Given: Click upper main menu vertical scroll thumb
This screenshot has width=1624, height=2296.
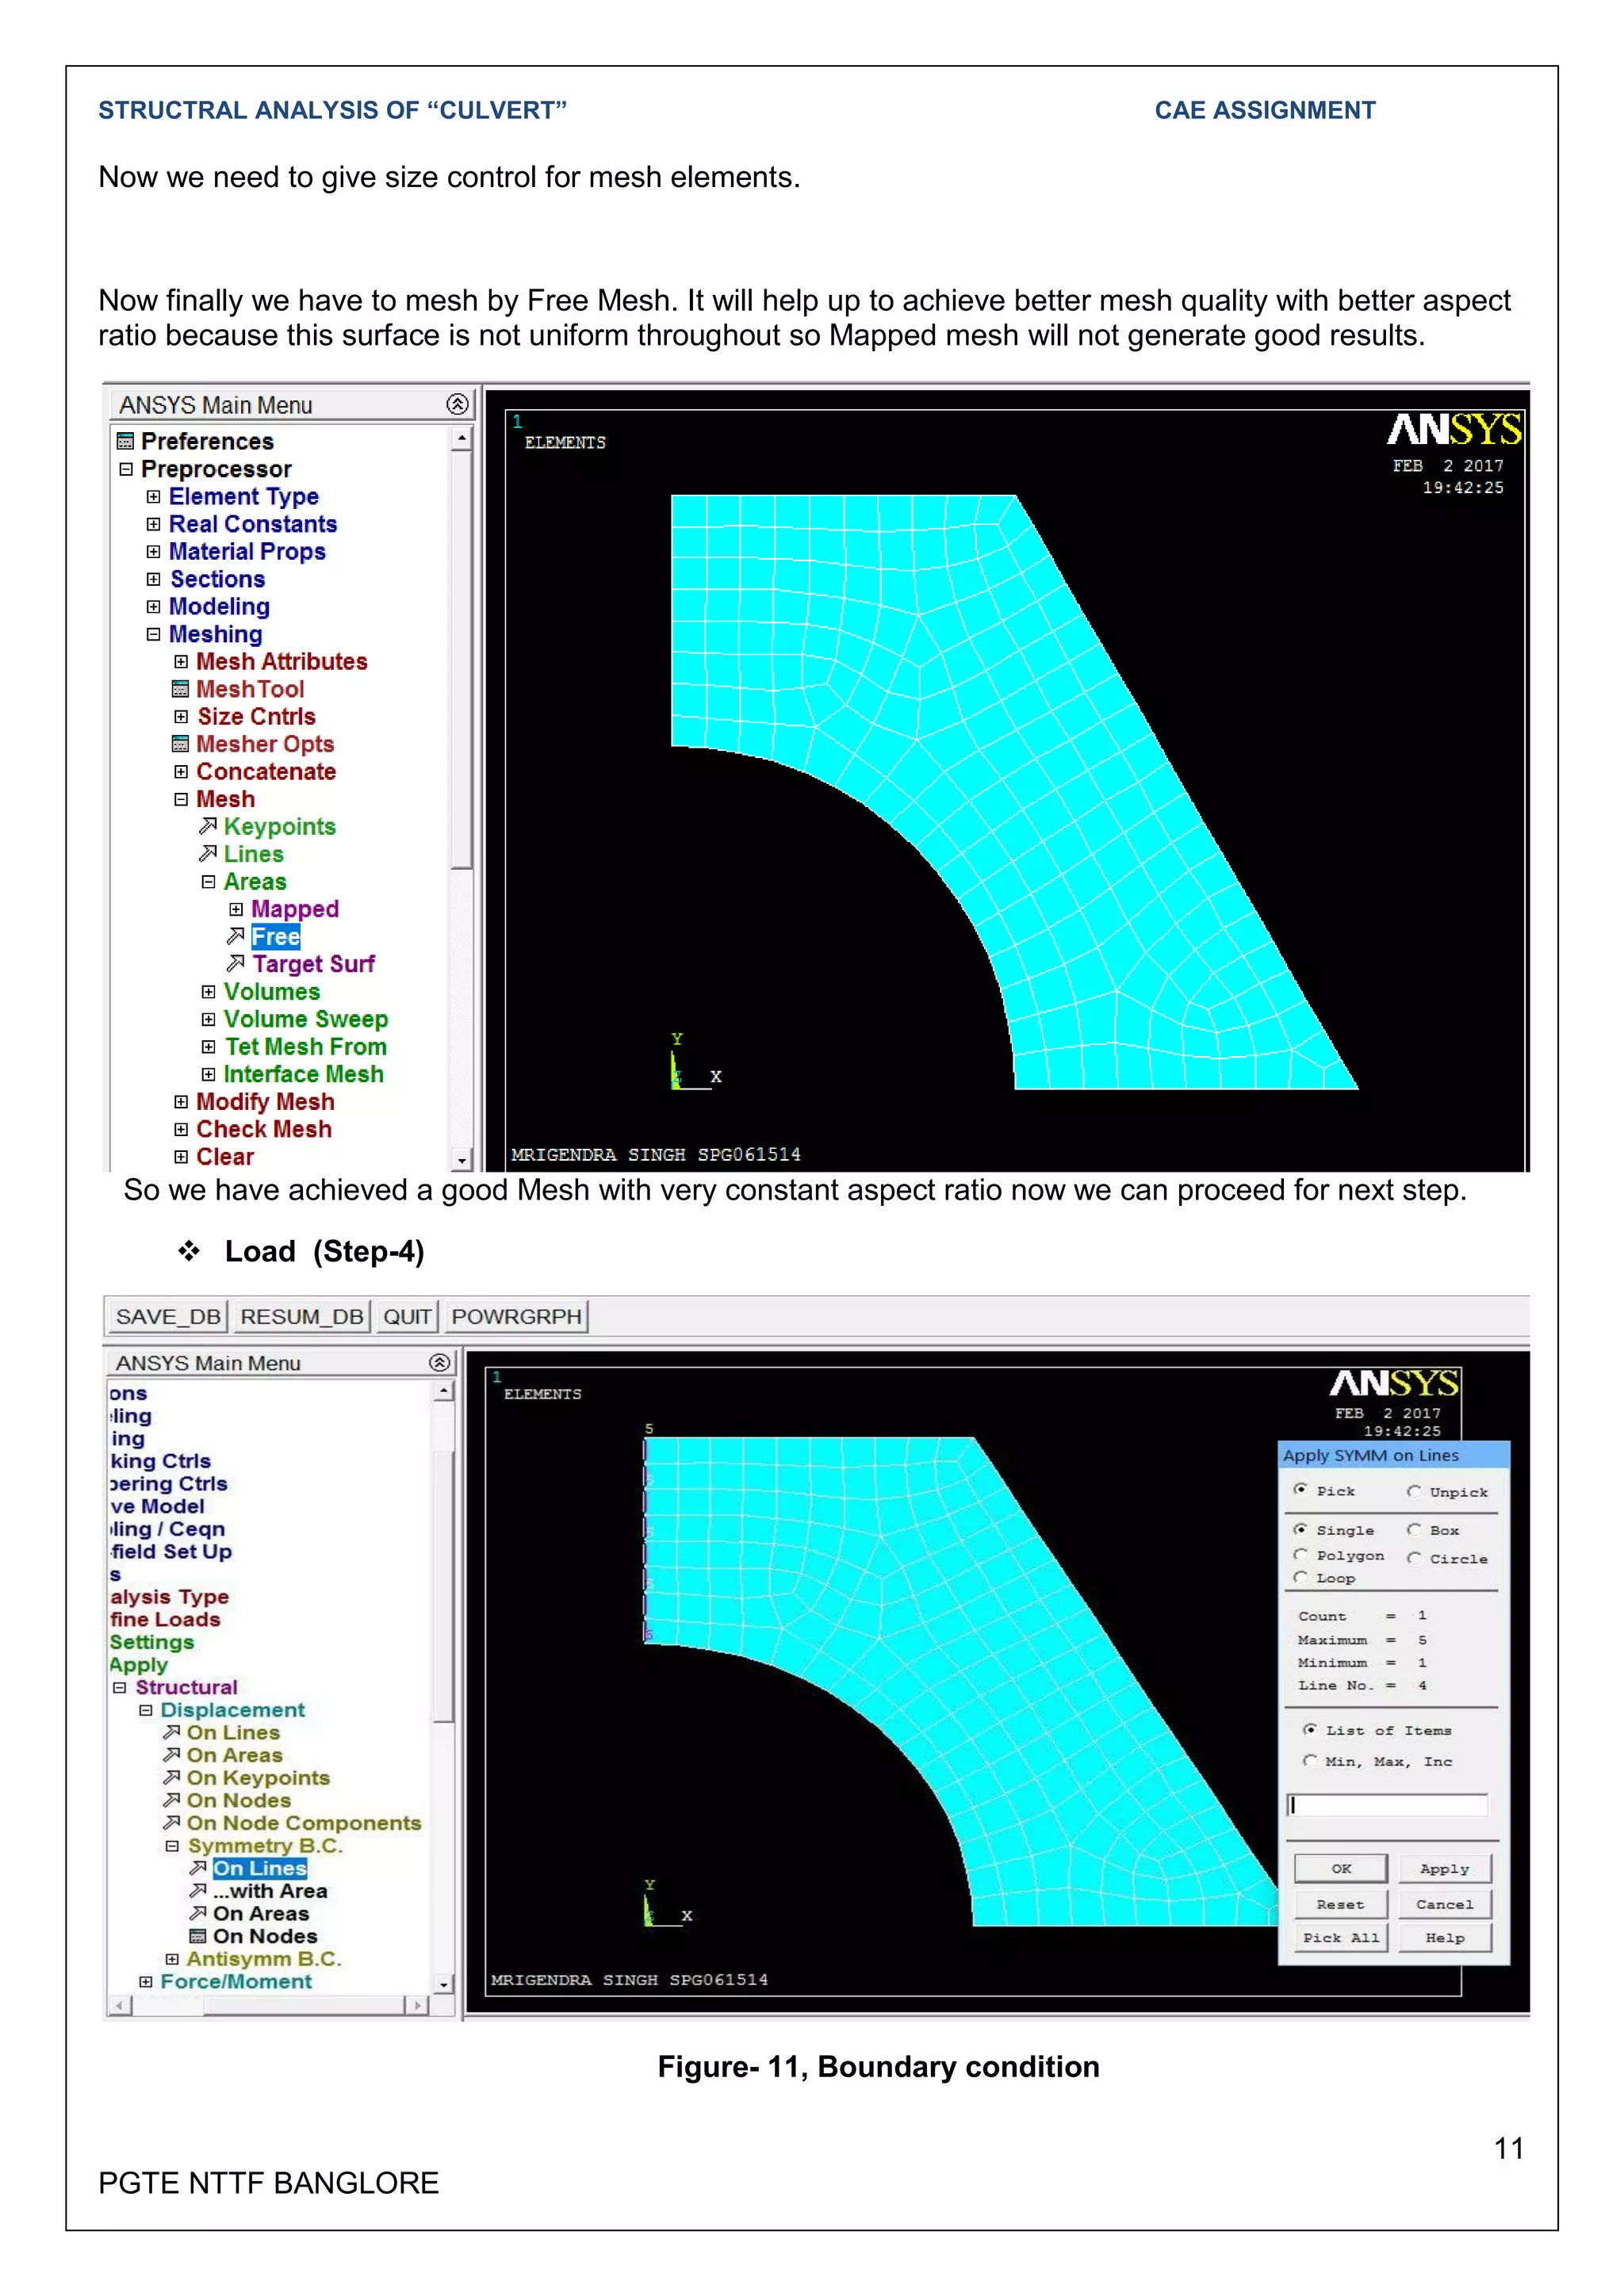Looking at the screenshot, I should (461, 660).
